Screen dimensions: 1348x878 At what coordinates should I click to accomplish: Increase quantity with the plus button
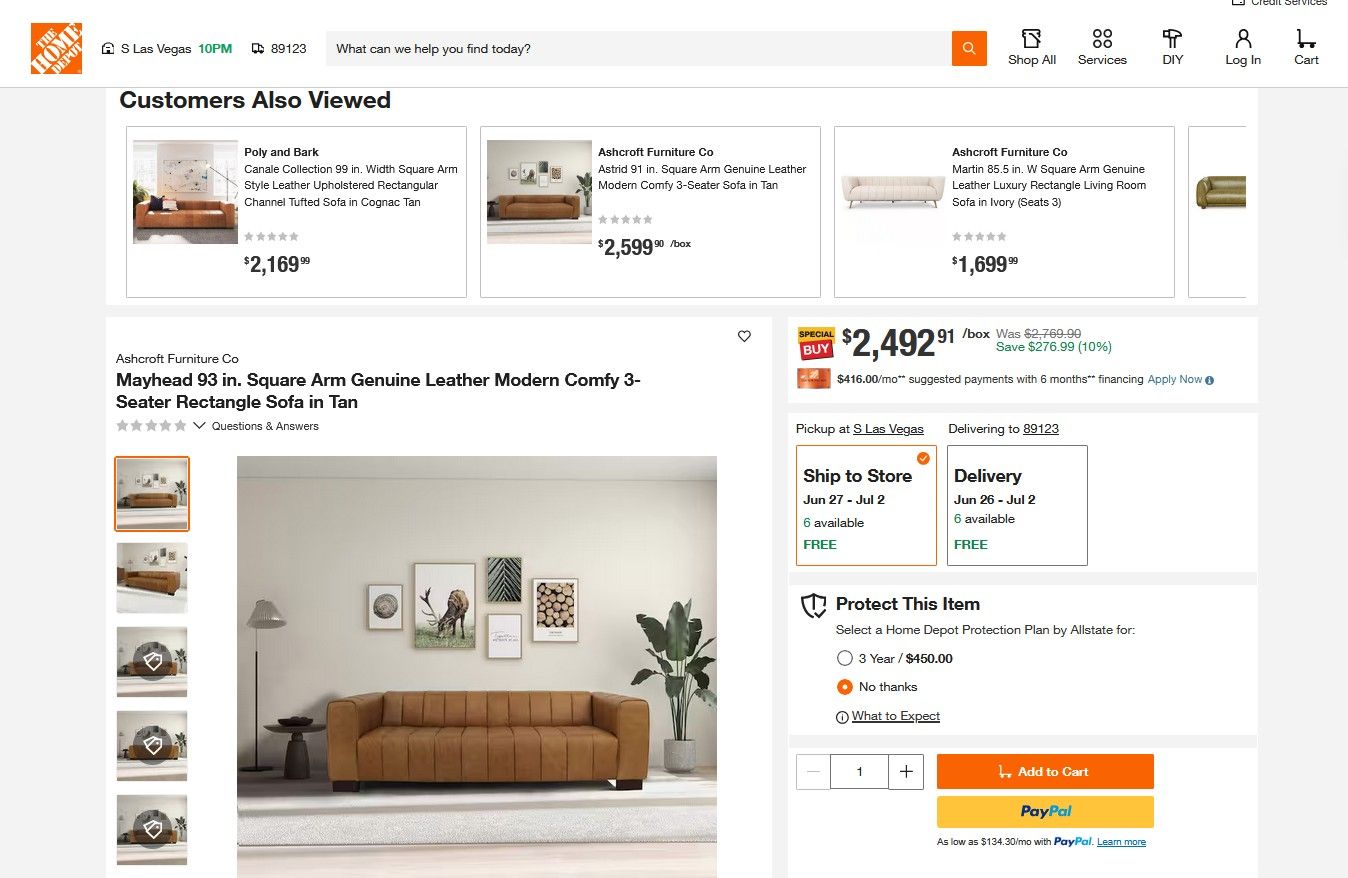(906, 772)
